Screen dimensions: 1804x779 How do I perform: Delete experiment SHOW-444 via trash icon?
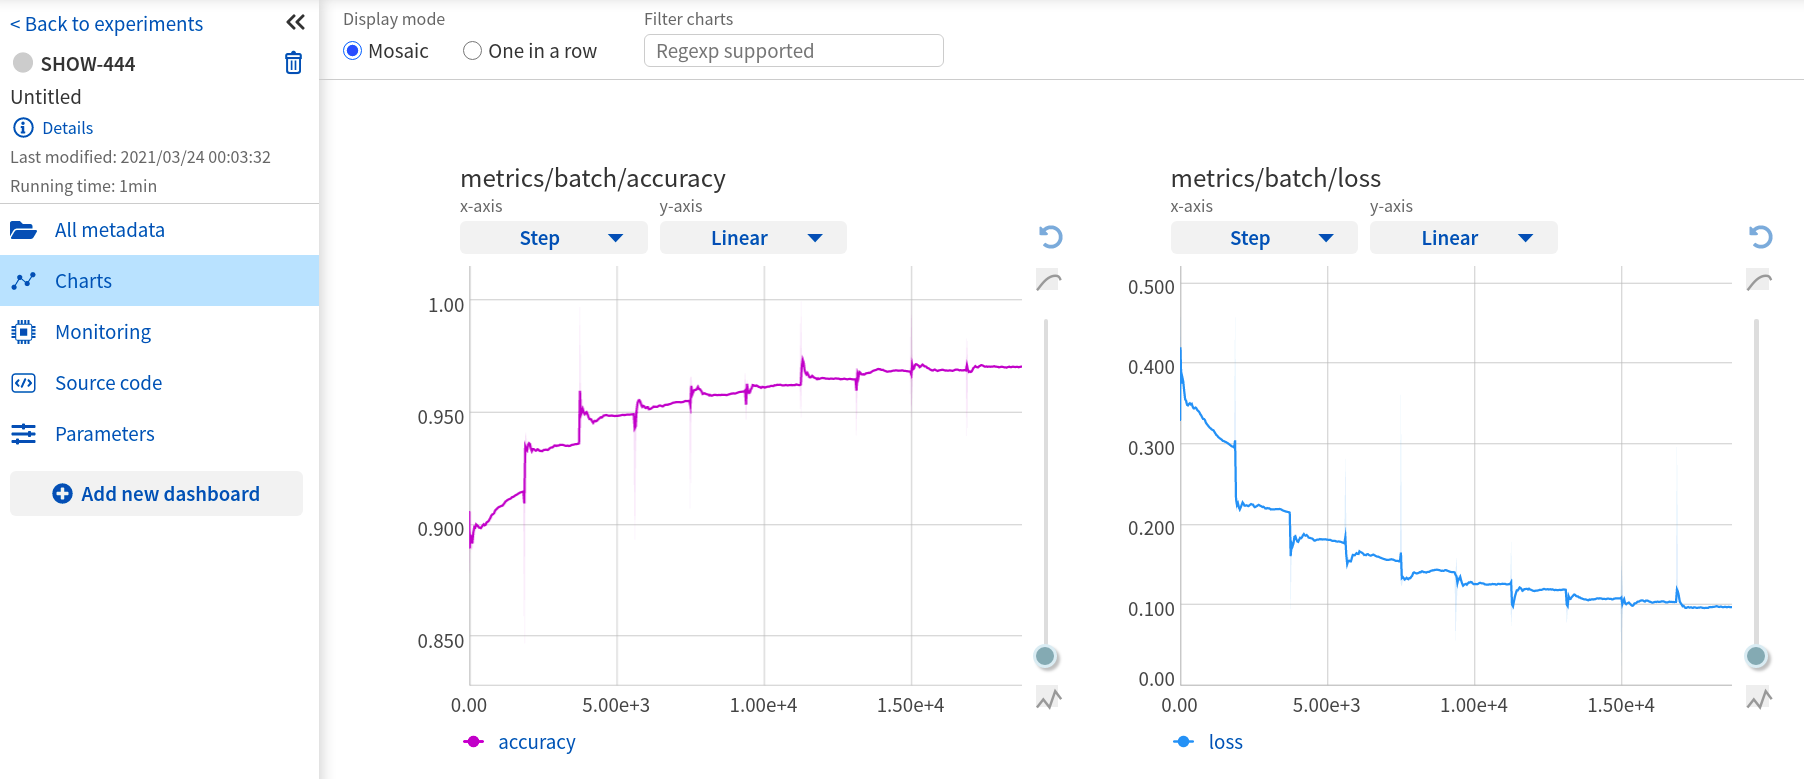293,63
